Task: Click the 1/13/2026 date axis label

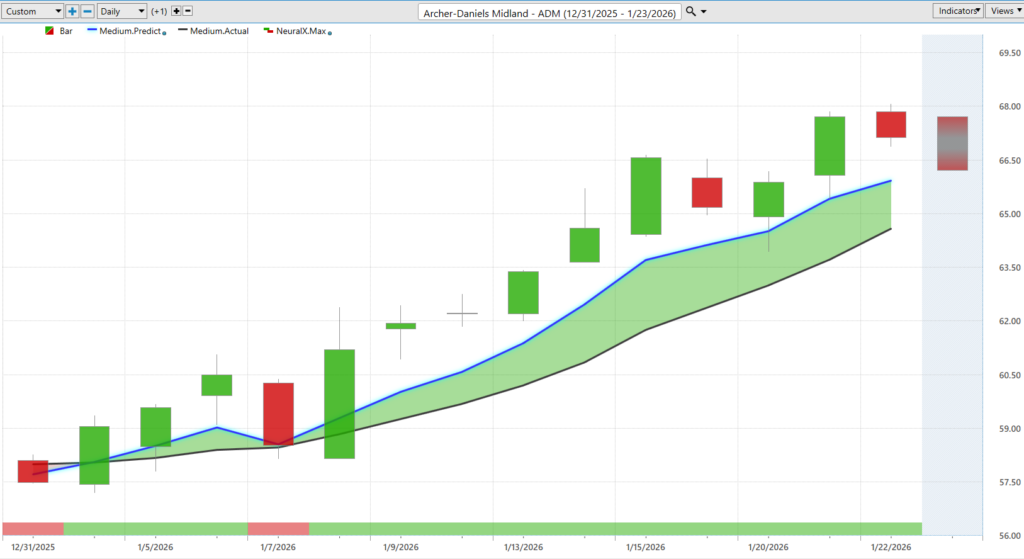Action: [523, 547]
